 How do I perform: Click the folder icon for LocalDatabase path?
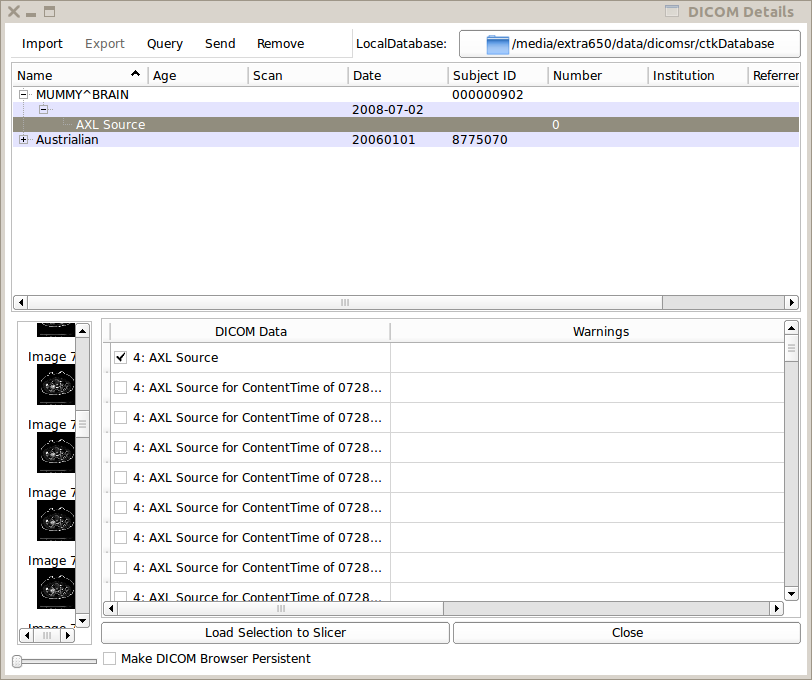pos(498,44)
